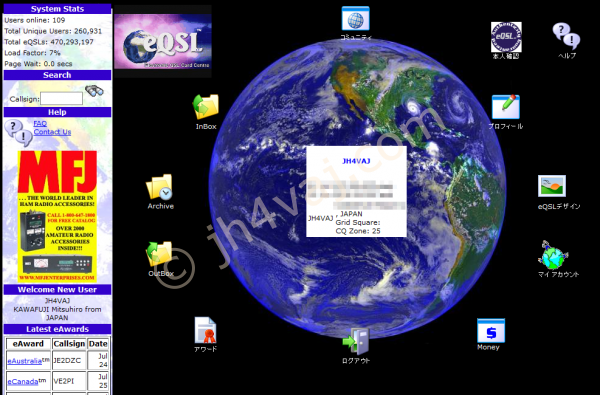Viewport: 600px width, 395px height.
Task: Open the Contact Us link
Action: [52, 132]
